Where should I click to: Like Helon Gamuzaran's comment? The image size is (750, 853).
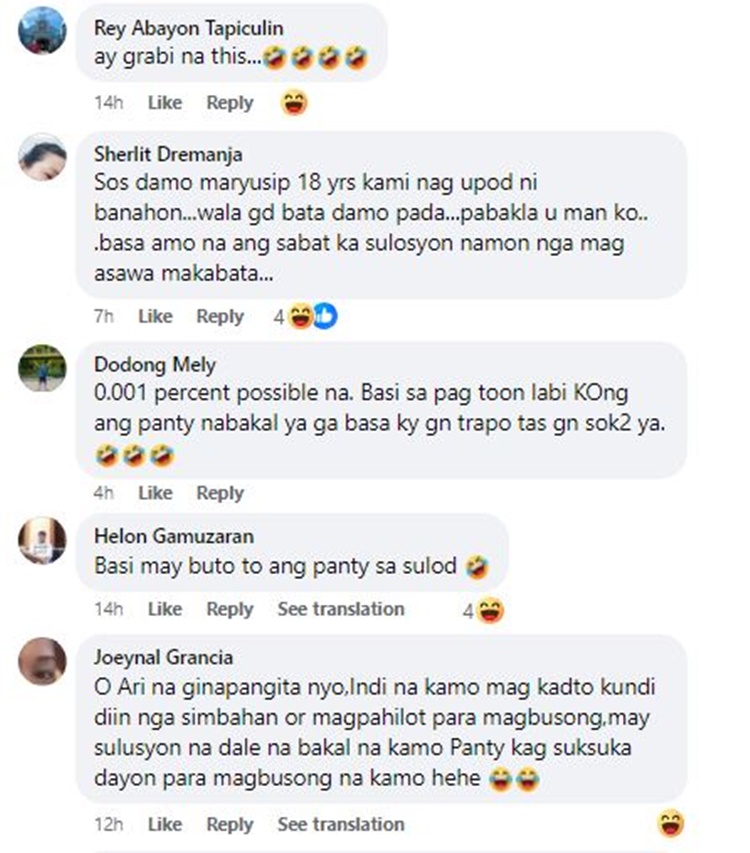point(165,609)
